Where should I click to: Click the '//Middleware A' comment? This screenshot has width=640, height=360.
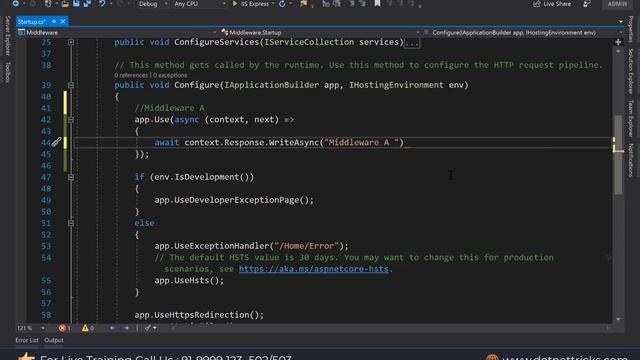169,108
